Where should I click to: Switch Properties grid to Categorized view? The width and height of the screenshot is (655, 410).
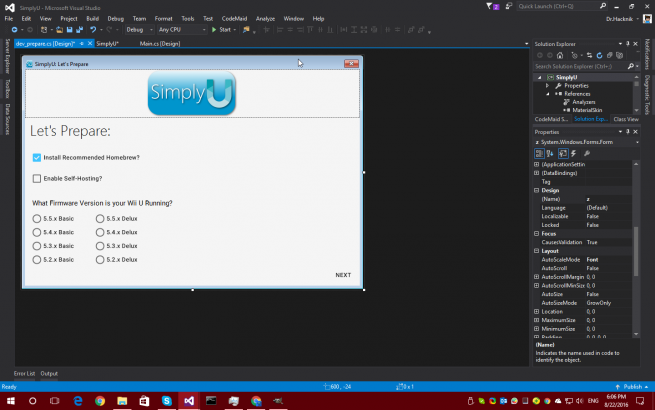click(539, 153)
